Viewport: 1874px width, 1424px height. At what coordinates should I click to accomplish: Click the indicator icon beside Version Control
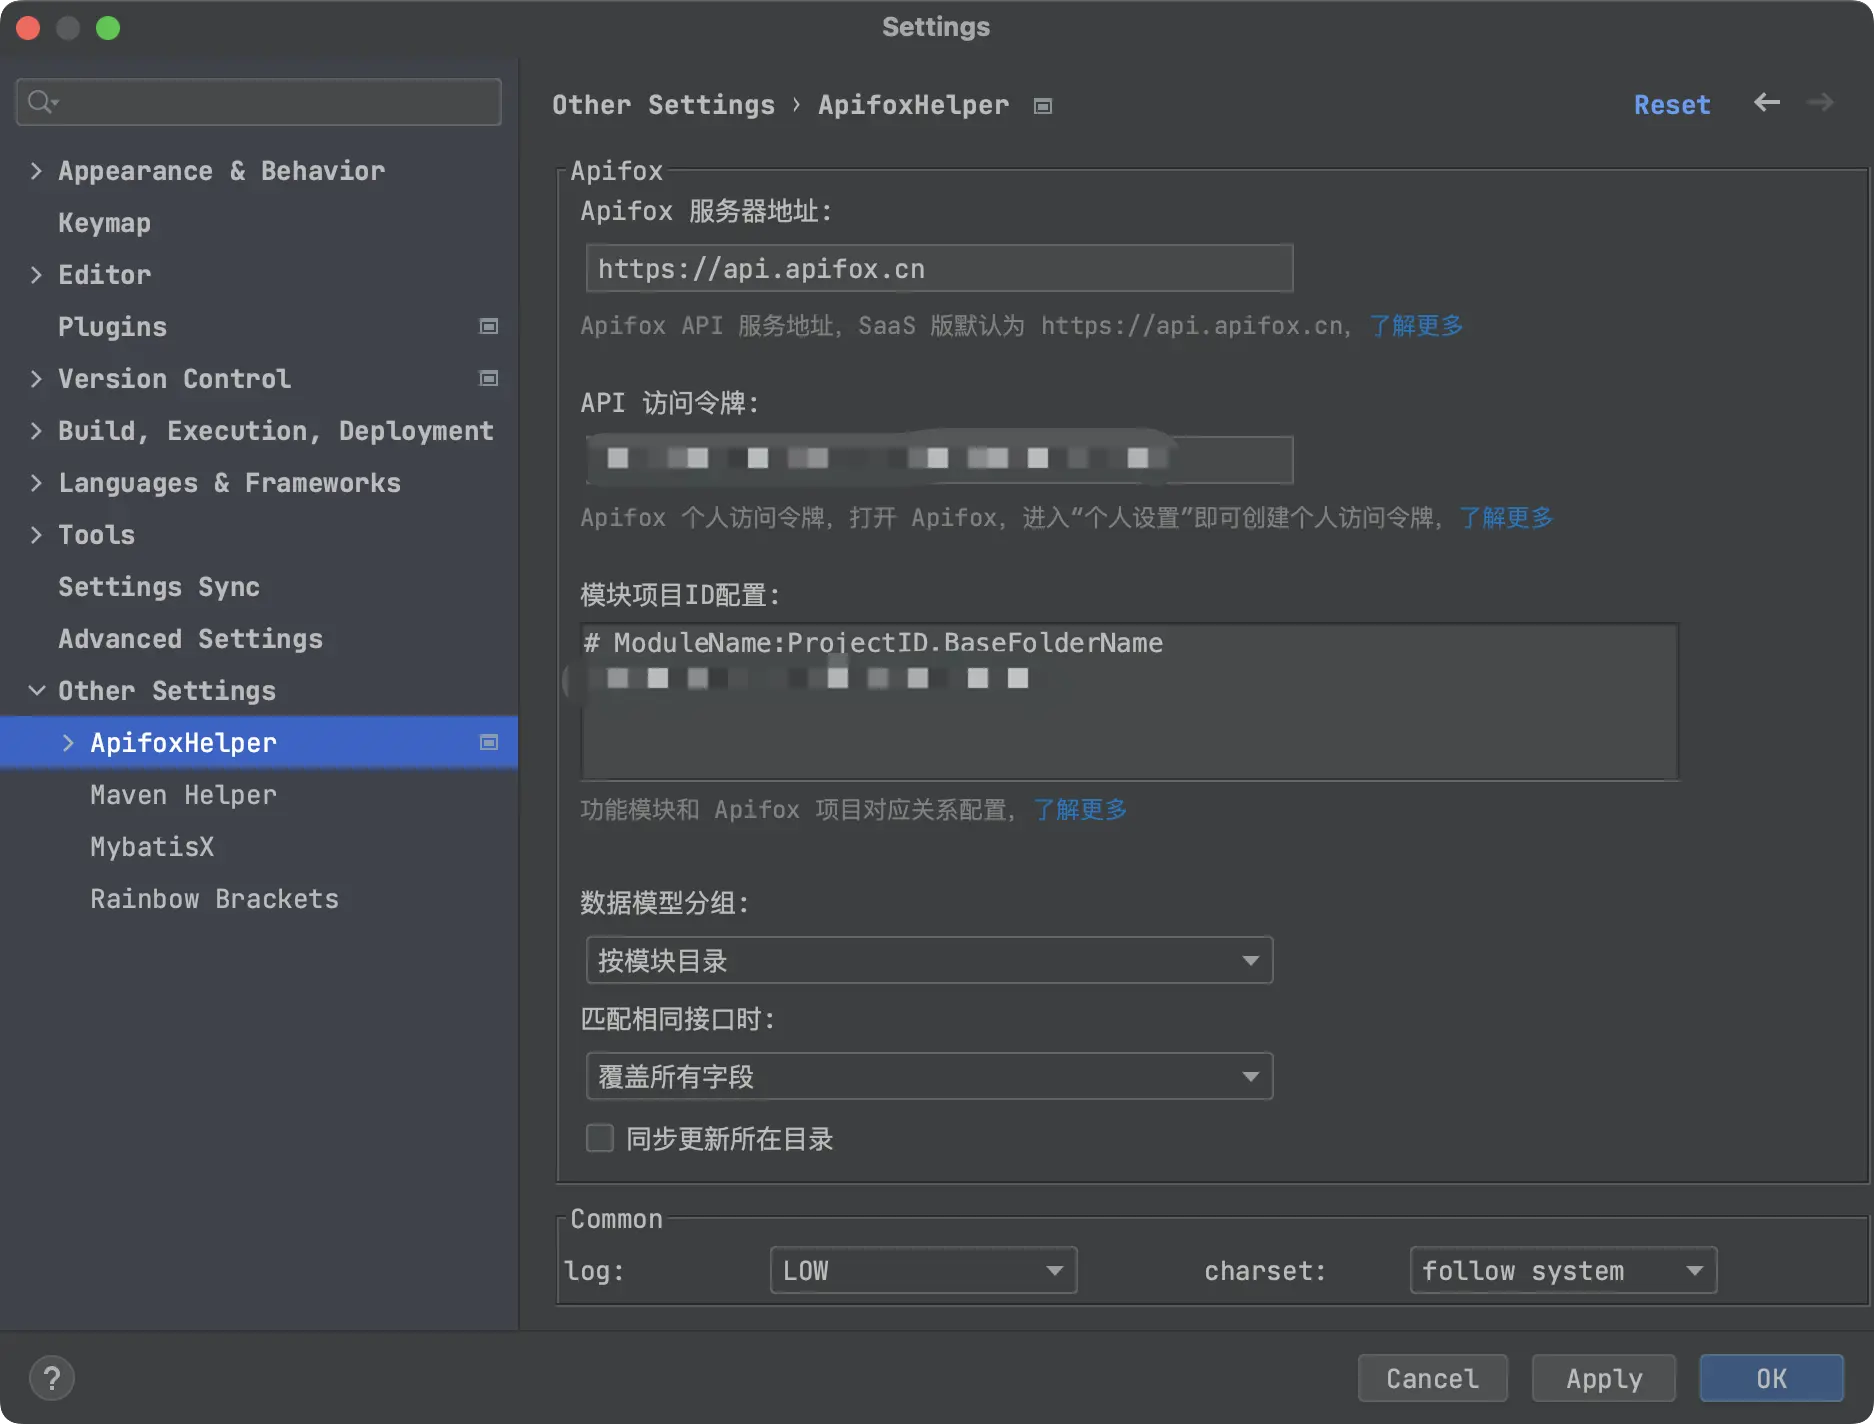(489, 378)
